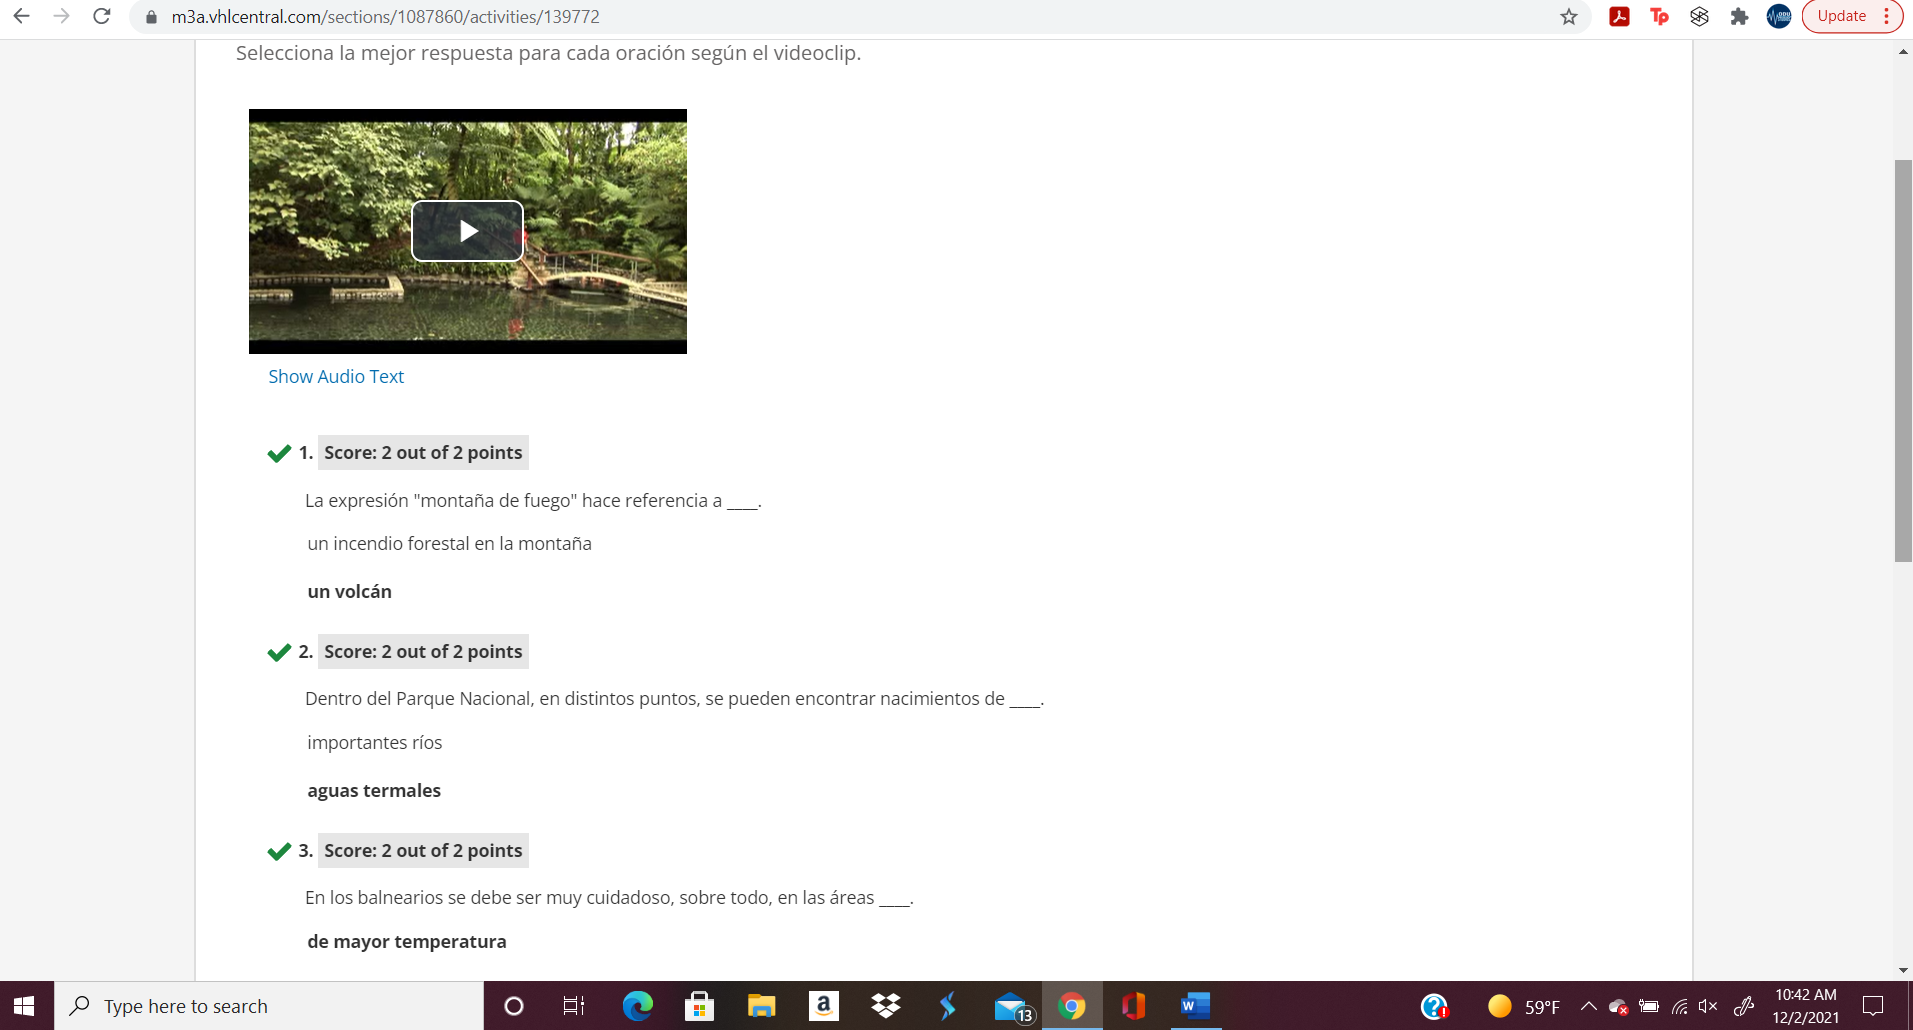Click question 3 score label
This screenshot has width=1913, height=1030.
(x=423, y=851)
